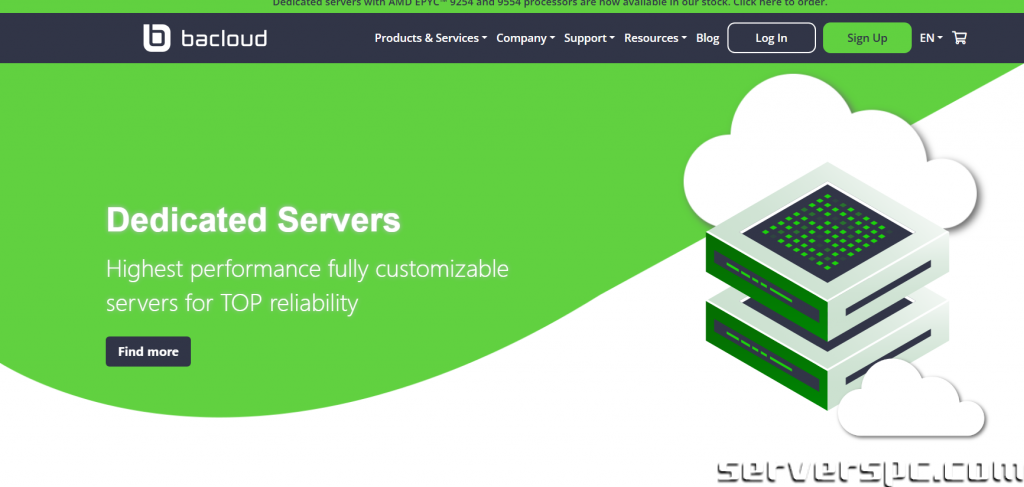Open the Resources dropdown menu

pyautogui.click(x=655, y=38)
